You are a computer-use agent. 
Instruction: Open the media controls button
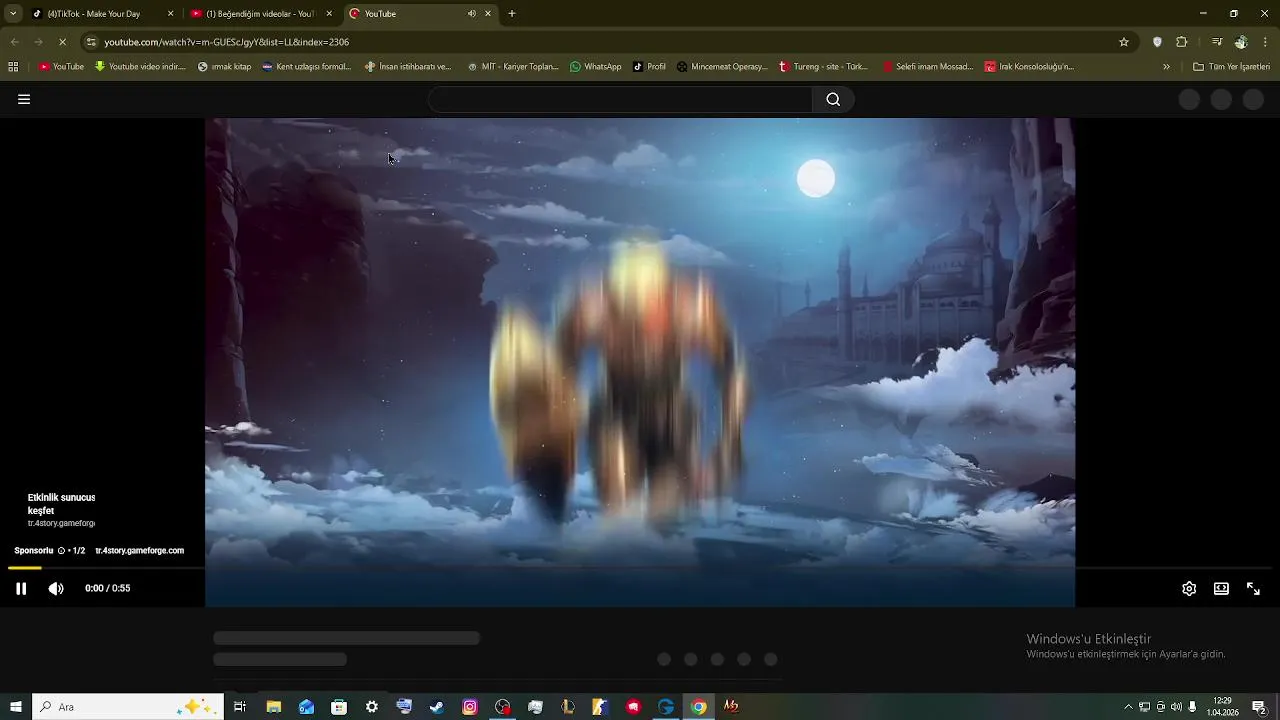click(1217, 42)
